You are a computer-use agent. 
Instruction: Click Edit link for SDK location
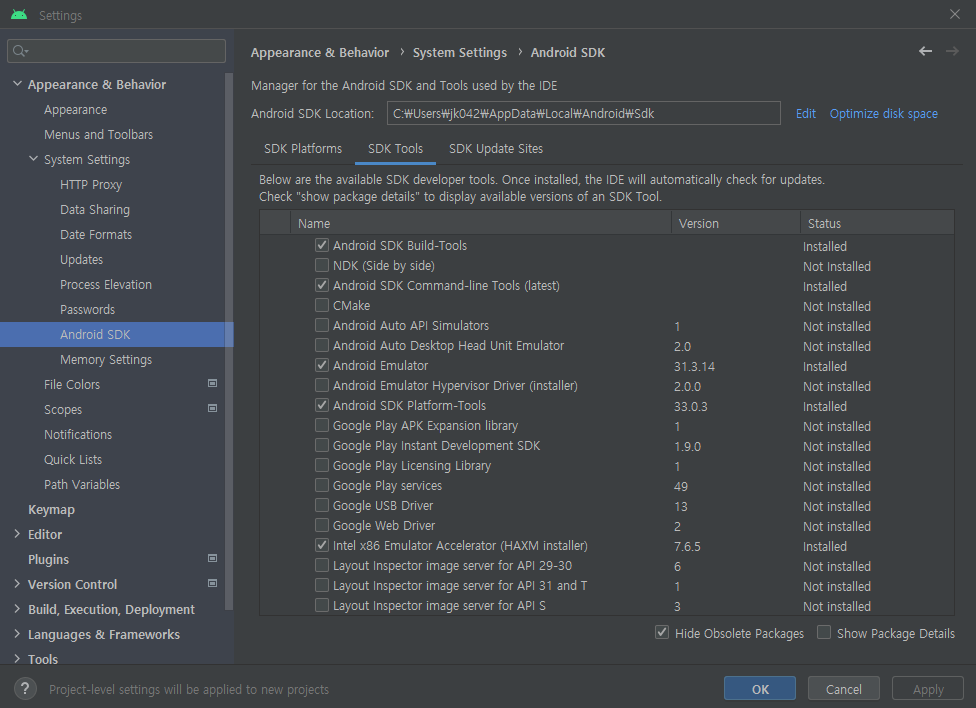coord(805,113)
